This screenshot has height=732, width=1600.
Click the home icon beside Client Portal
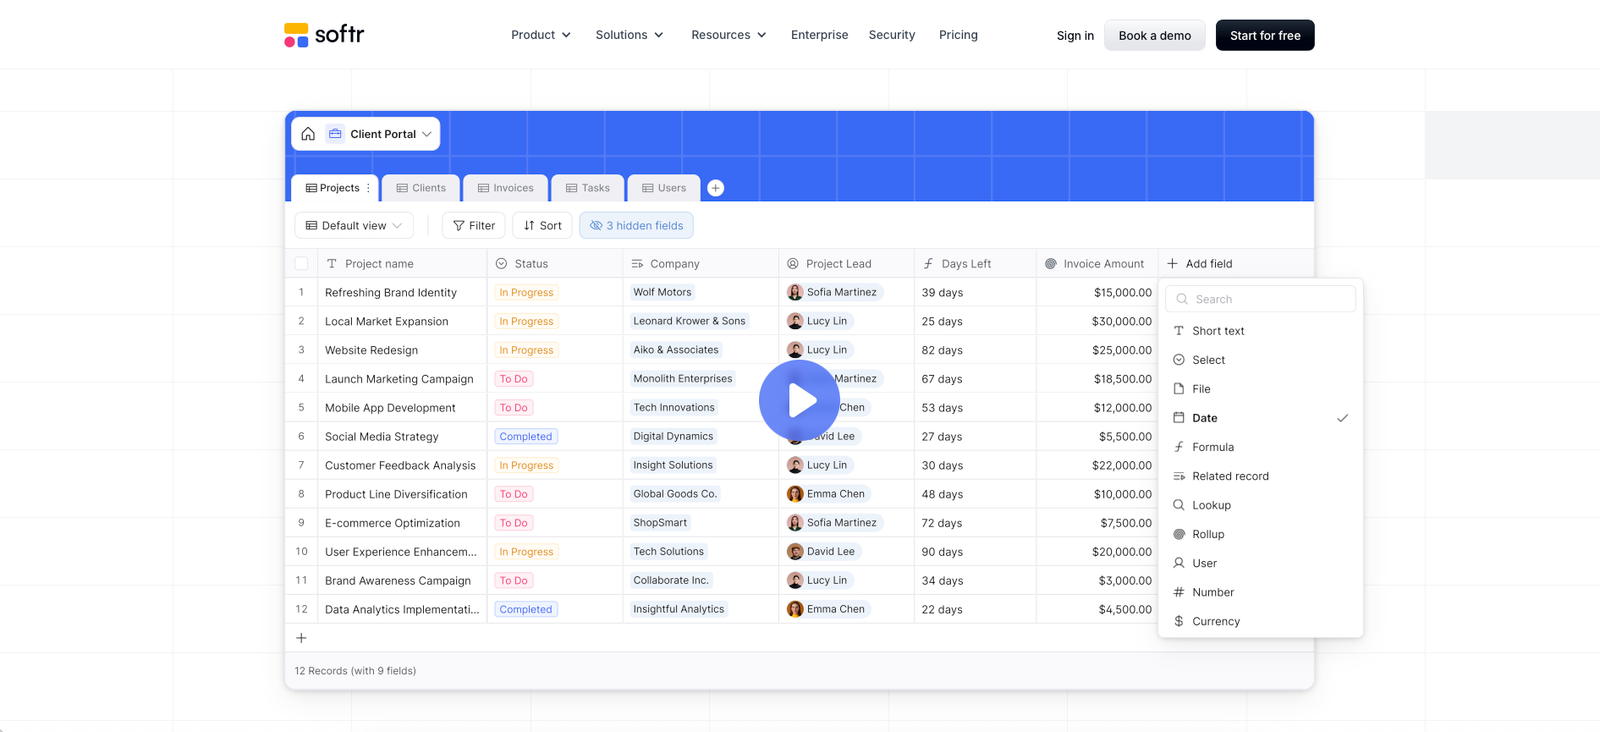(x=308, y=134)
